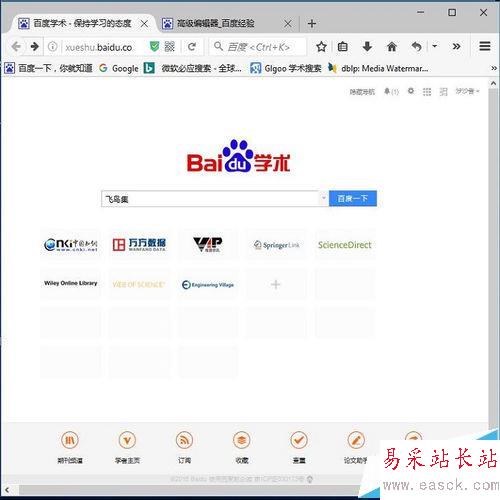Open a new tab with the plus button

click(x=312, y=24)
